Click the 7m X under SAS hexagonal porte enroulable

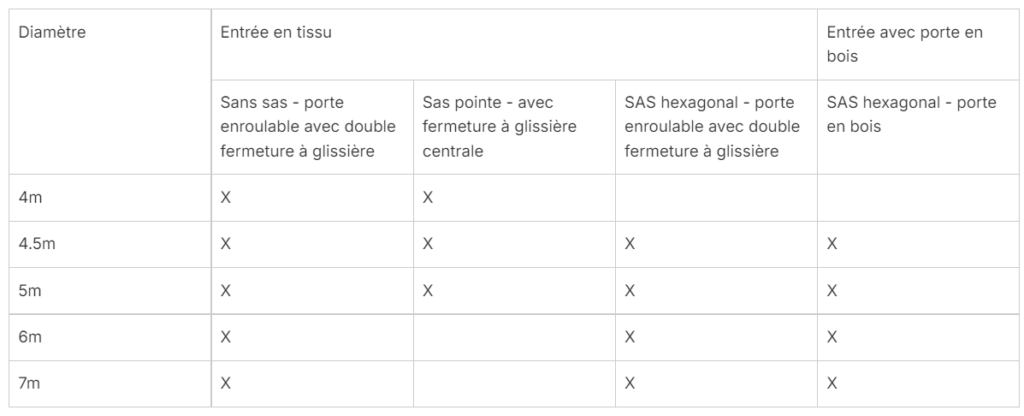click(630, 384)
